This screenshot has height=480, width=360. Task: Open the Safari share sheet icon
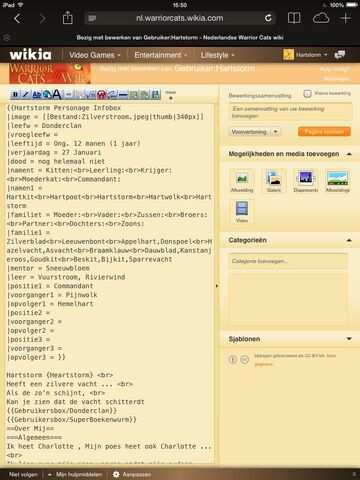click(x=68, y=18)
